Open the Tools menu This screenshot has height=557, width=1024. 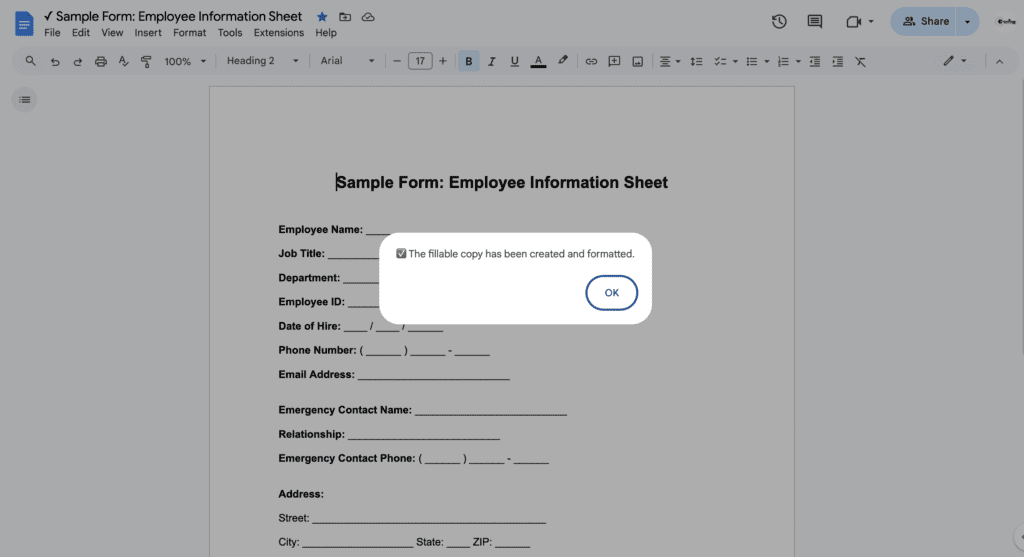[230, 33]
